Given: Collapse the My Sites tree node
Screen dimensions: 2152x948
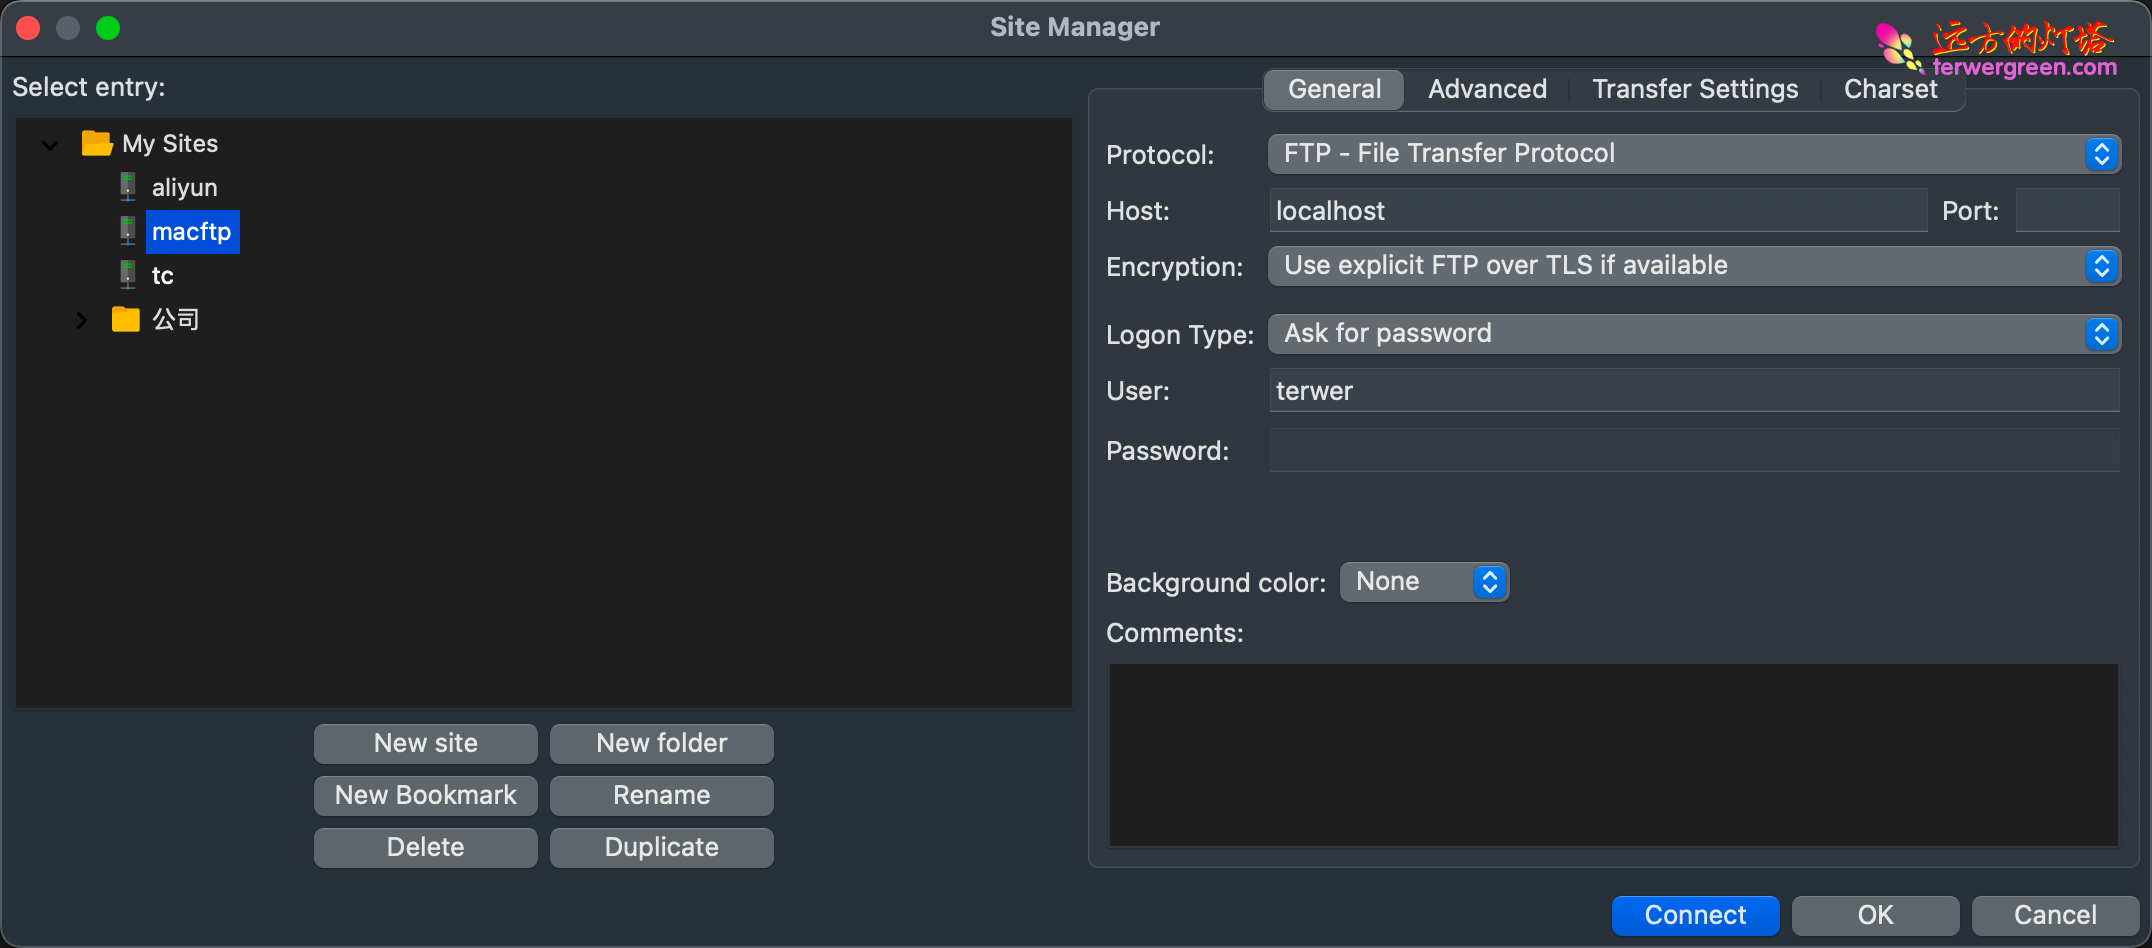Looking at the screenshot, I should tap(50, 145).
